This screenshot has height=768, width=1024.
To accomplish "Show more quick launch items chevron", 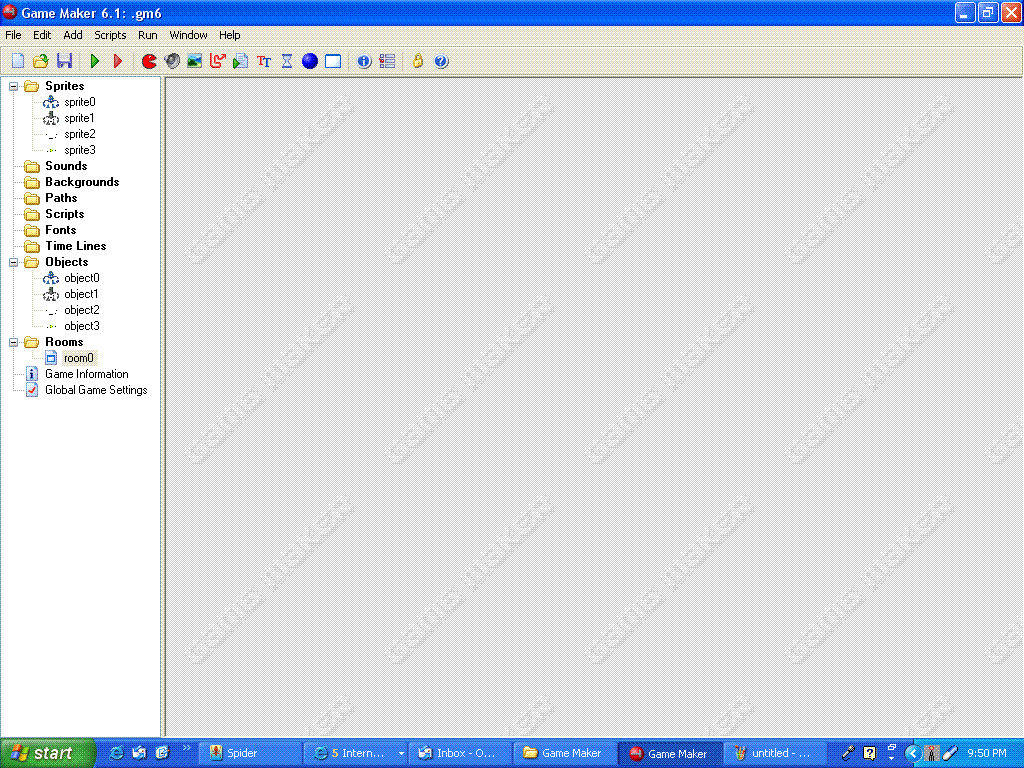I will 186,748.
